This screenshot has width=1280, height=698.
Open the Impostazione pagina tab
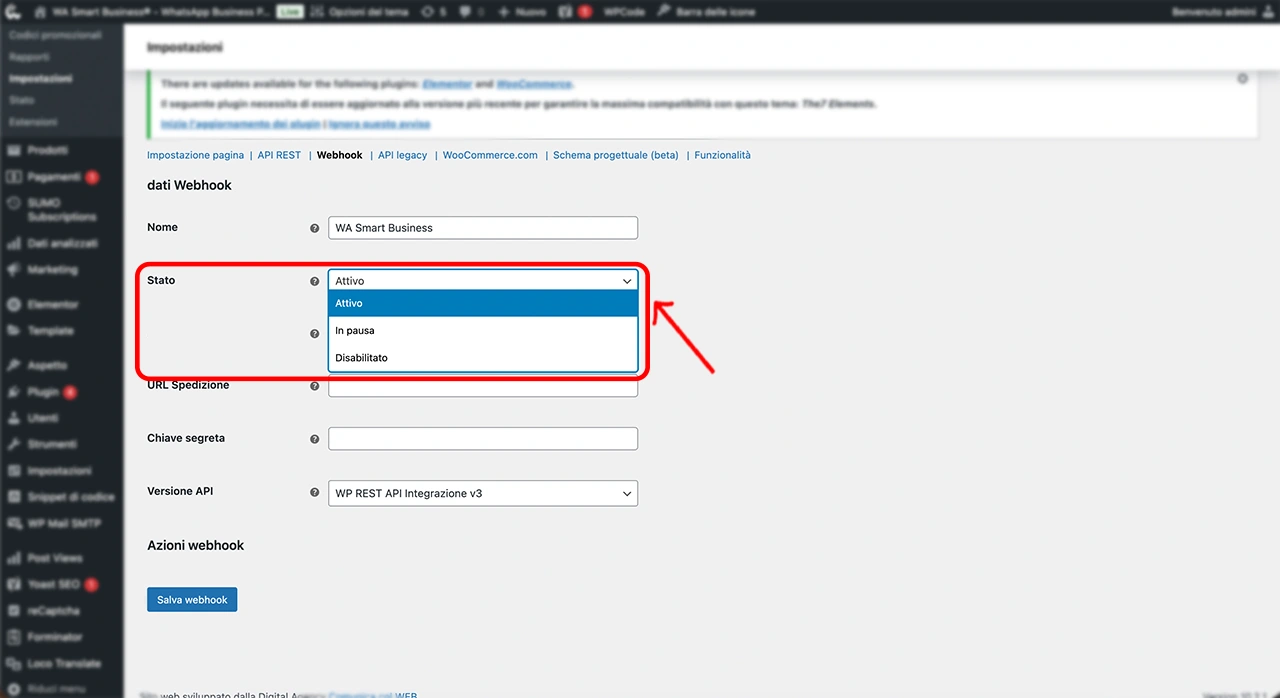195,155
